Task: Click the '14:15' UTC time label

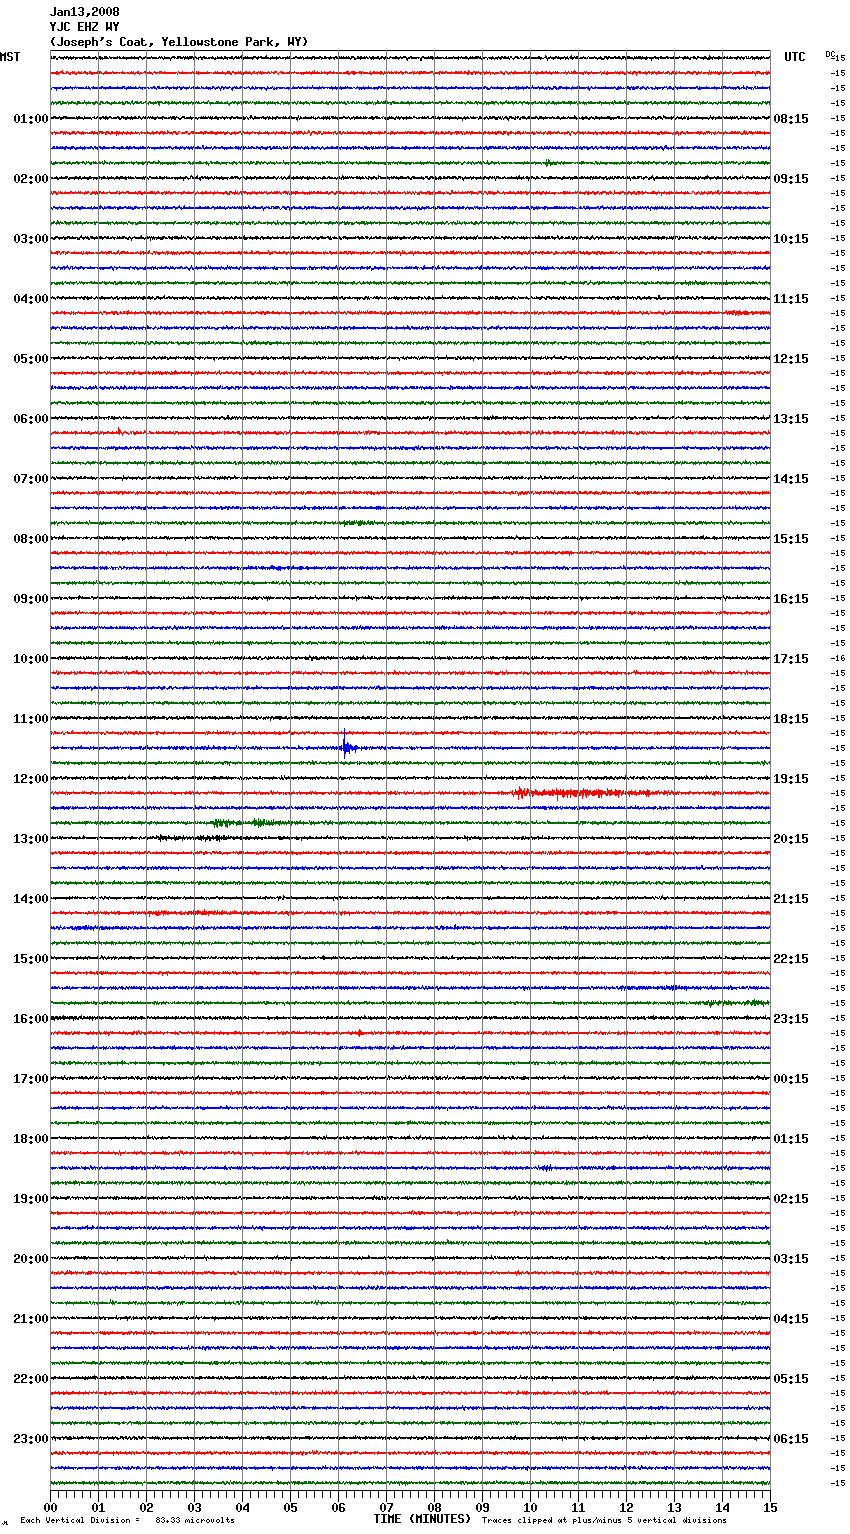Action: 791,479
